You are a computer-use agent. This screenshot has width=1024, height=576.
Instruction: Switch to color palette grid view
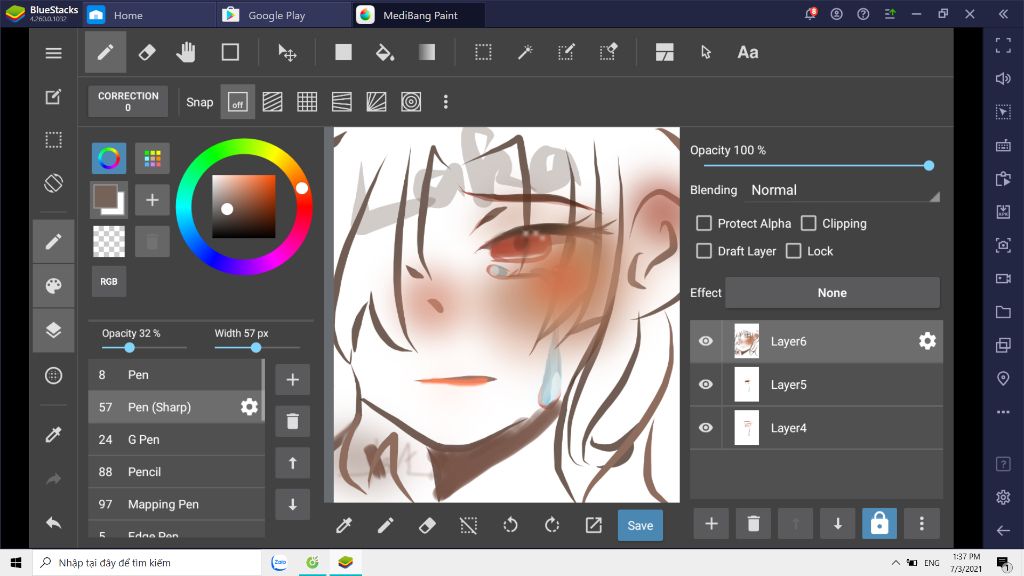152,158
